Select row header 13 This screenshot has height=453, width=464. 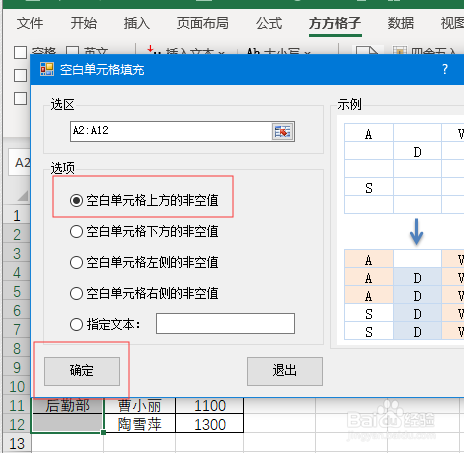pyautogui.click(x=17, y=444)
